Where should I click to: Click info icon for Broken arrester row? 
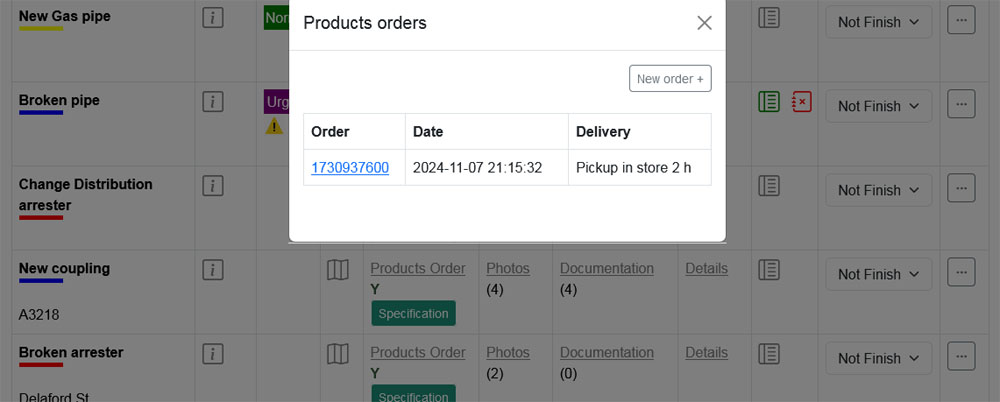(212, 354)
